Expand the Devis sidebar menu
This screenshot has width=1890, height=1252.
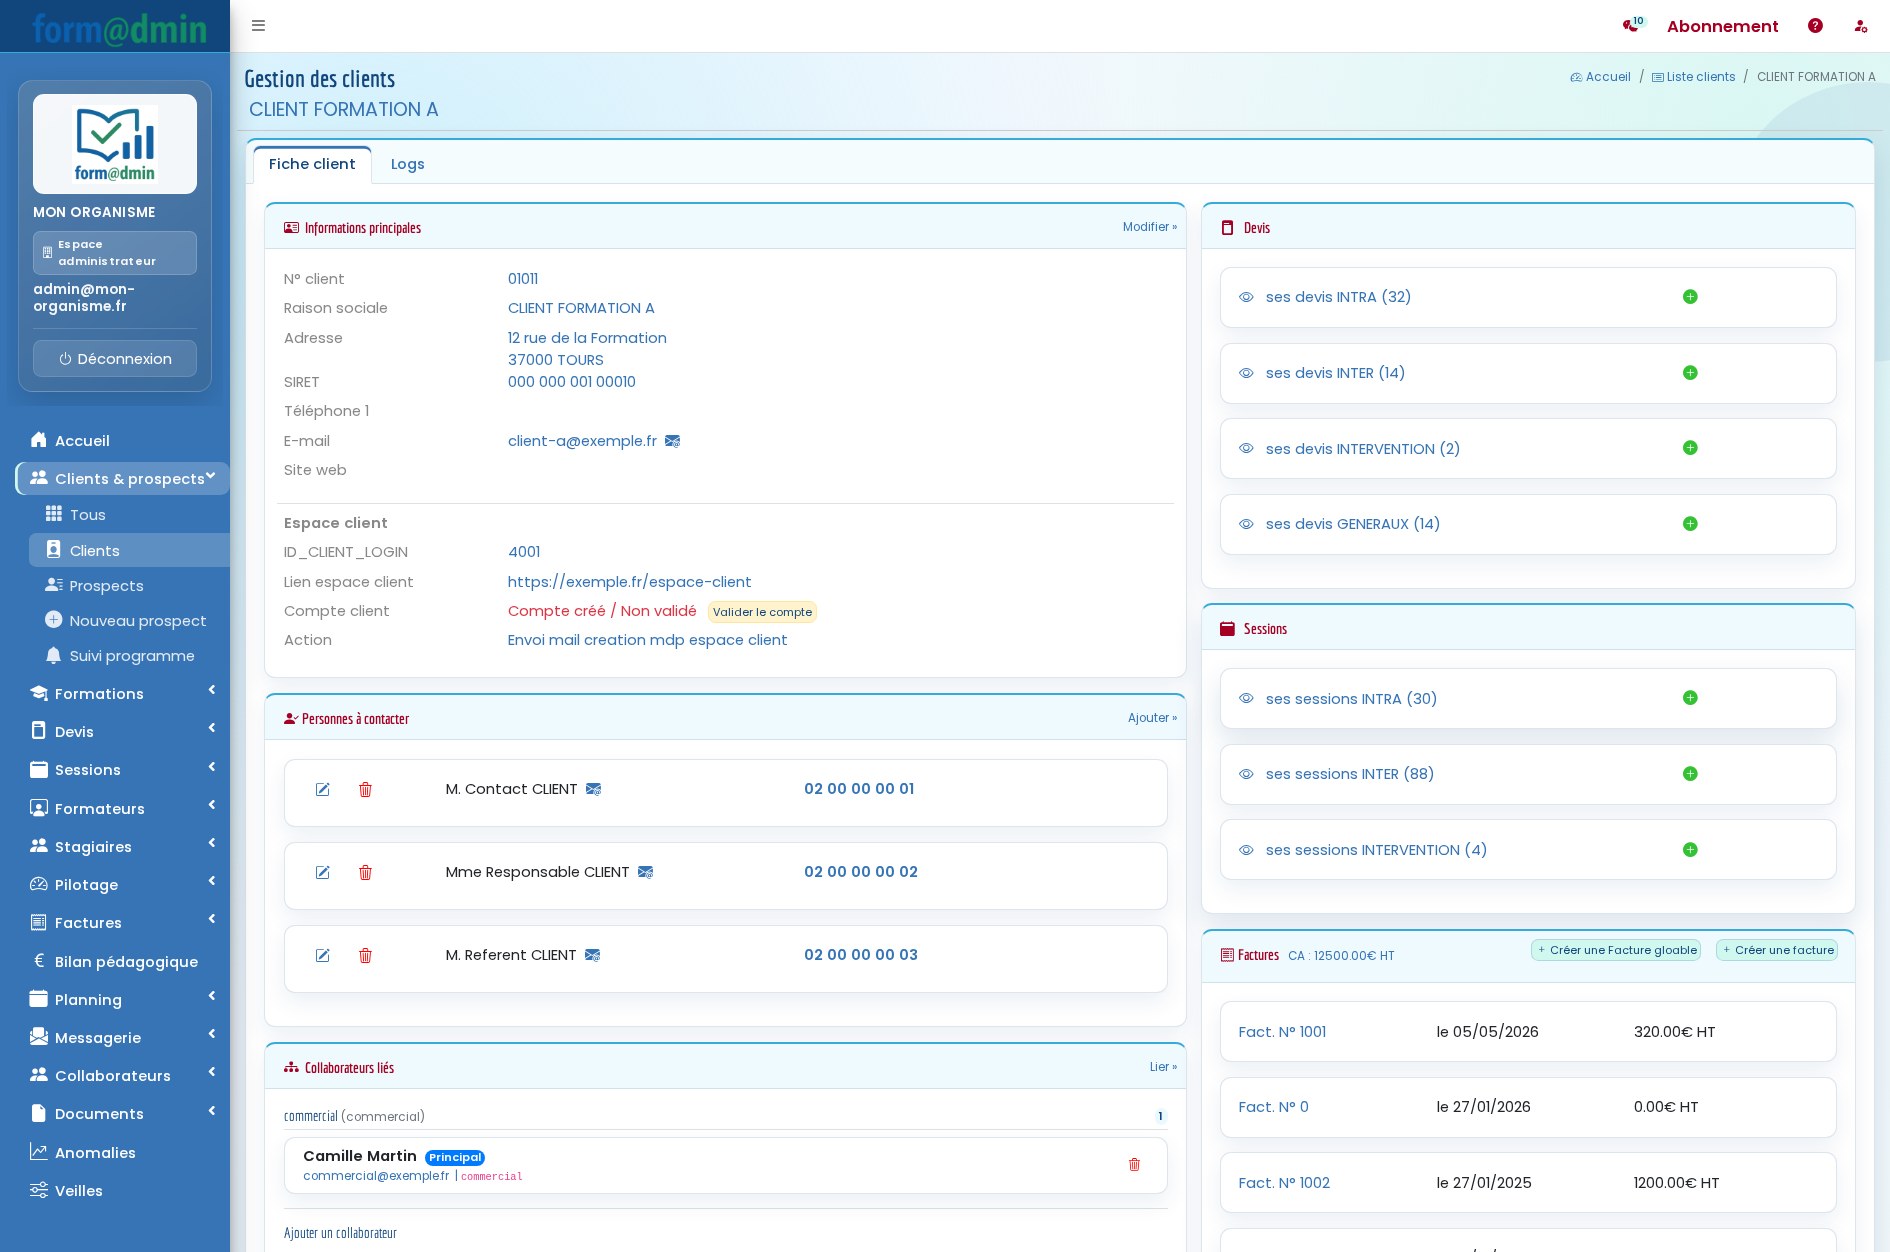click(123, 732)
